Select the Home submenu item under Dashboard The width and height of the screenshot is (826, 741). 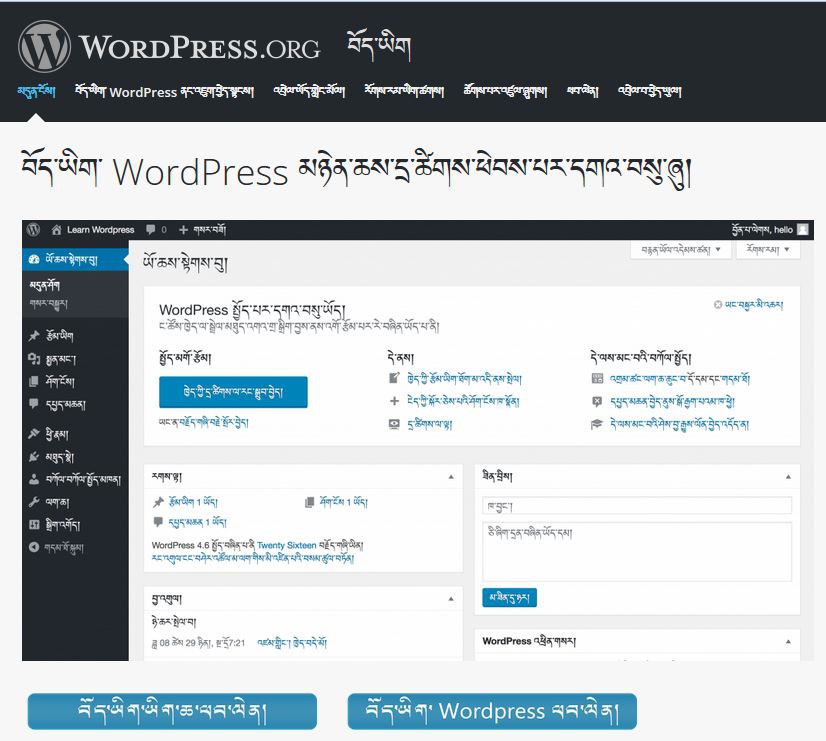(45, 285)
